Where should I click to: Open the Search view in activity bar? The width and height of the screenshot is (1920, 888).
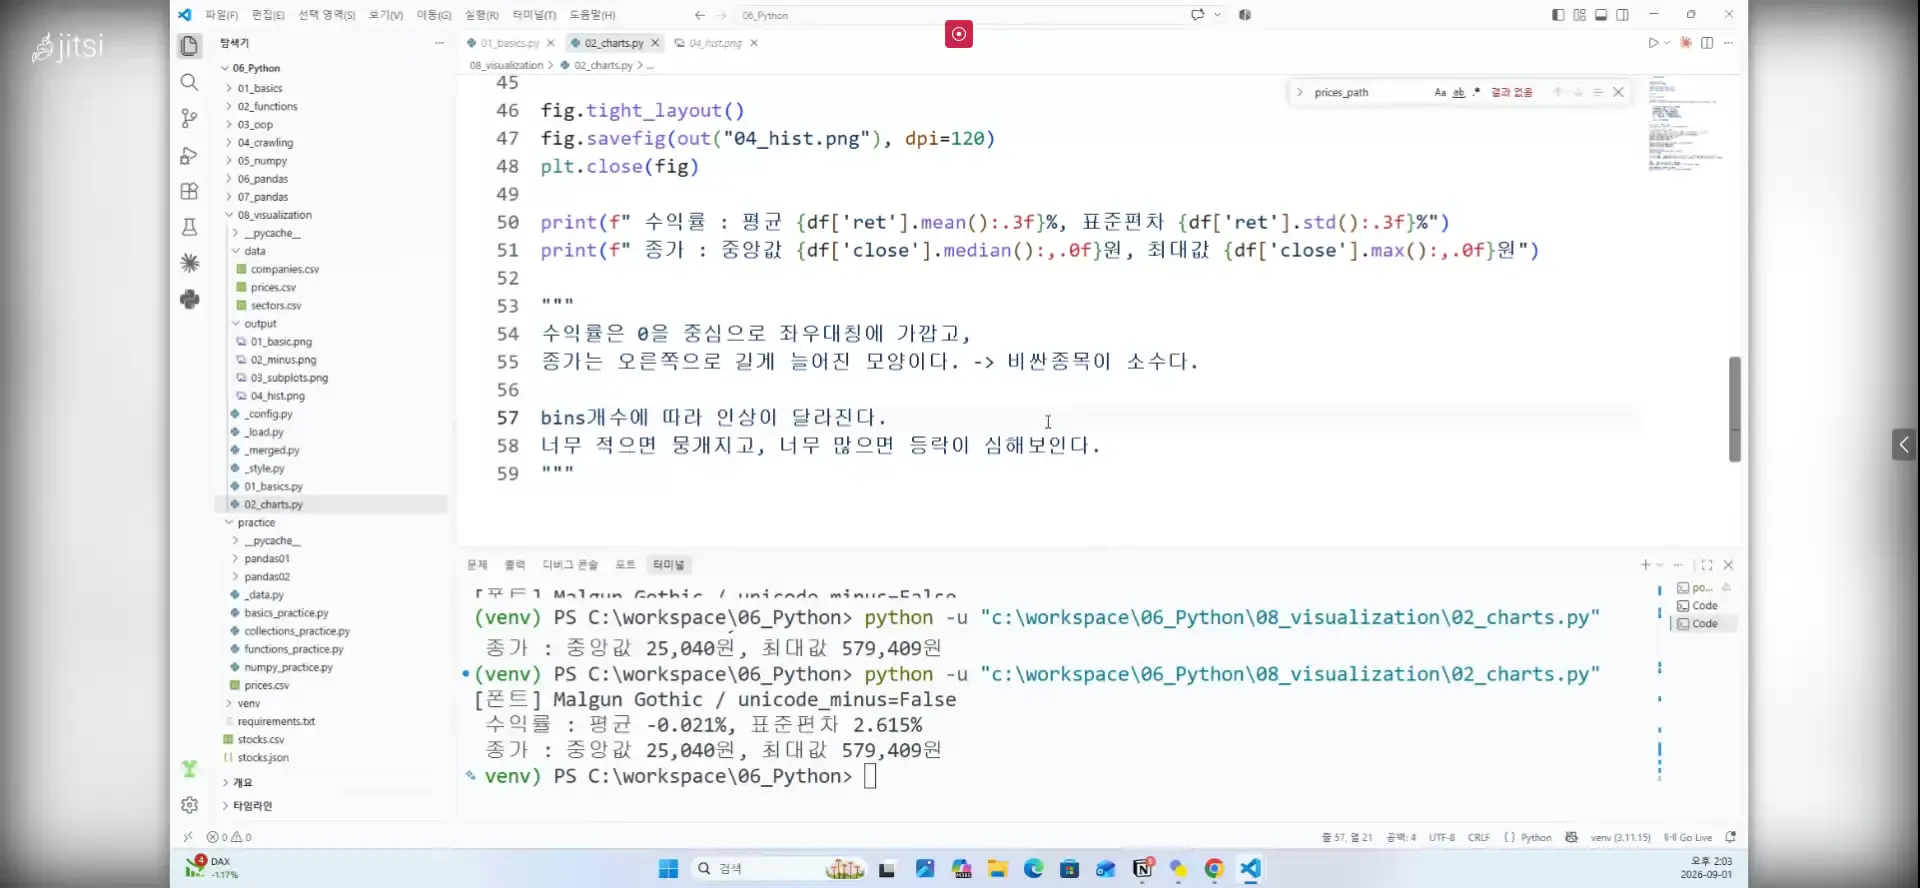(189, 82)
